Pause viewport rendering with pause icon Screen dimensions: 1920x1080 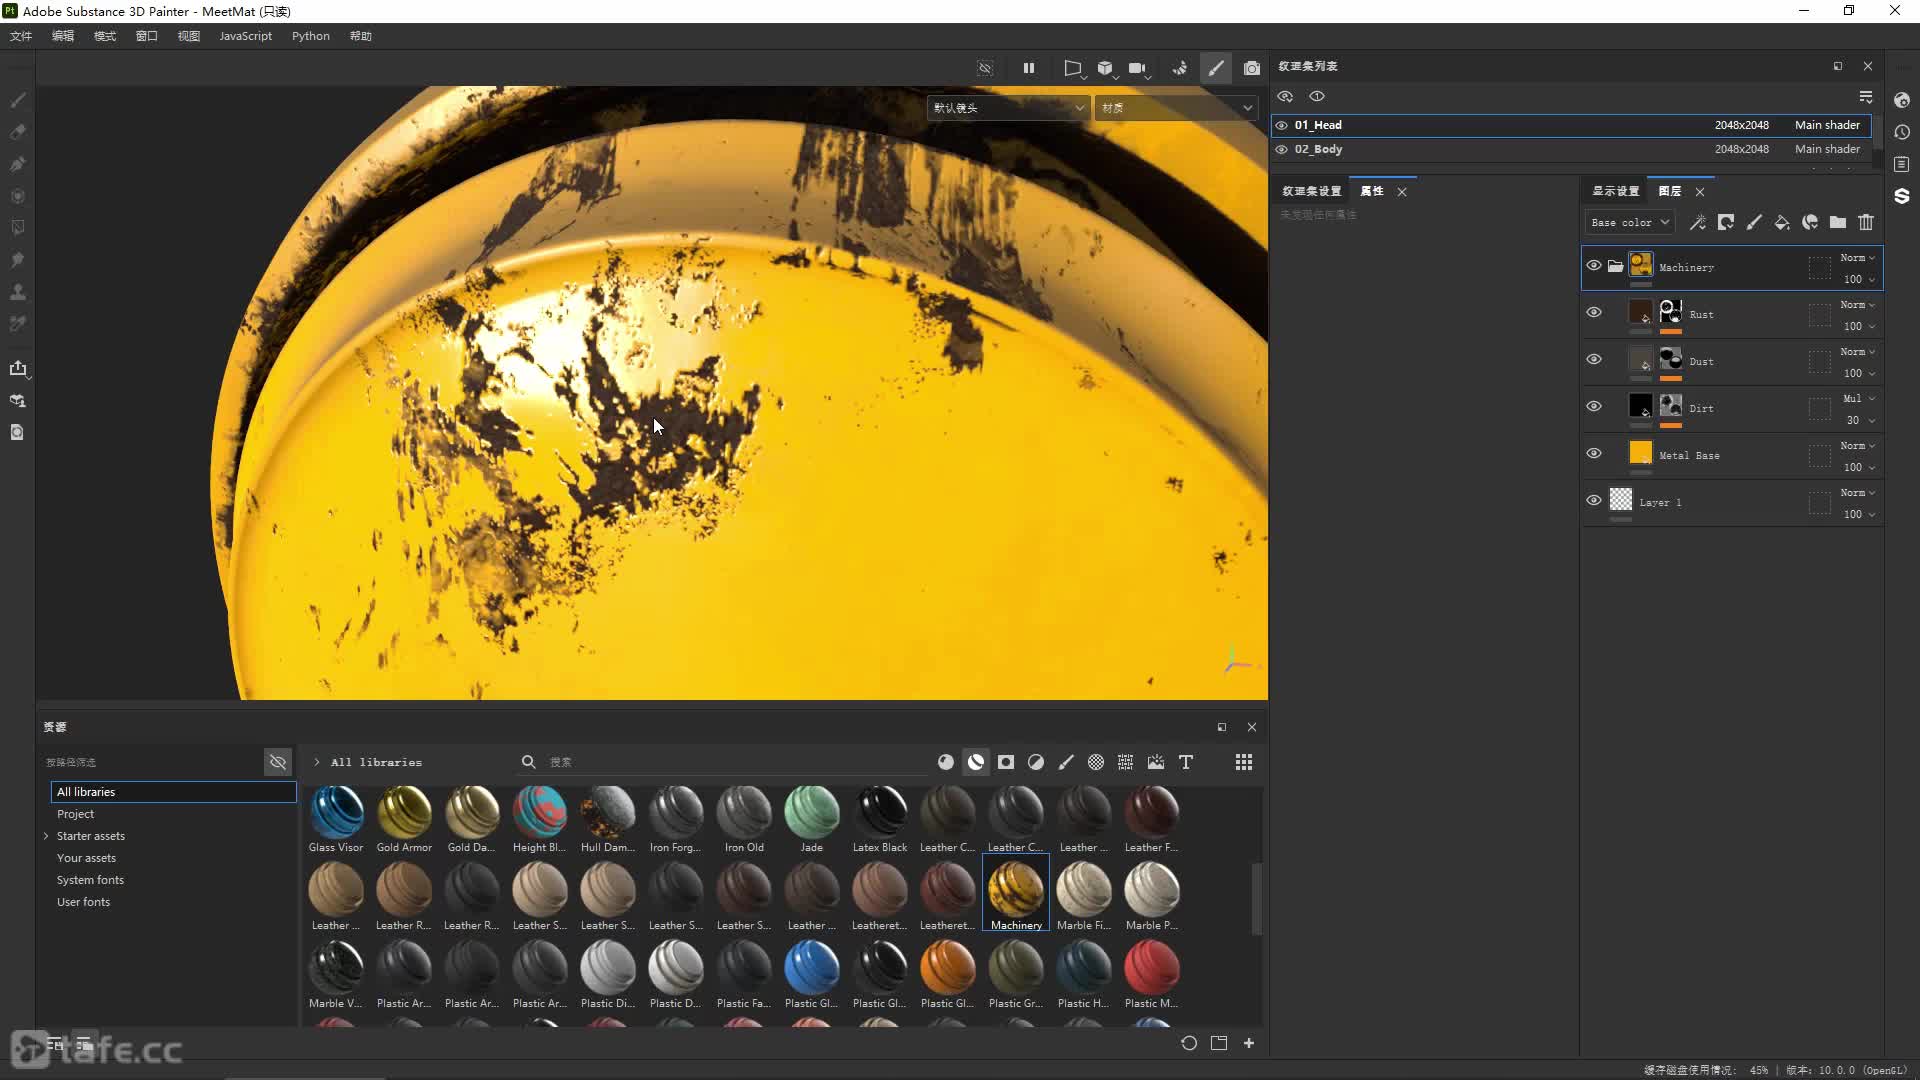click(1029, 68)
